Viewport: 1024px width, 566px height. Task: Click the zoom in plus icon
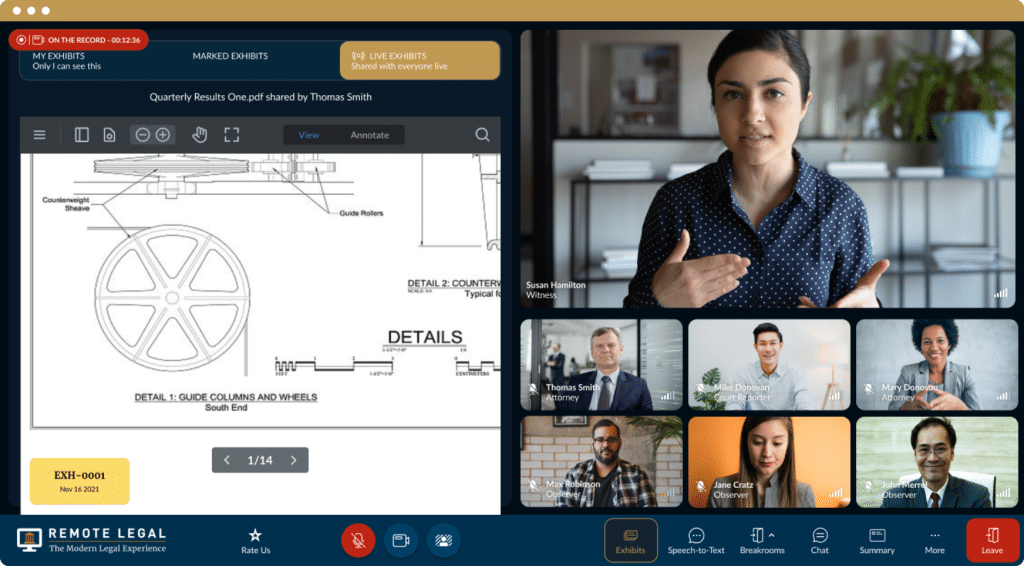pyautogui.click(x=163, y=135)
